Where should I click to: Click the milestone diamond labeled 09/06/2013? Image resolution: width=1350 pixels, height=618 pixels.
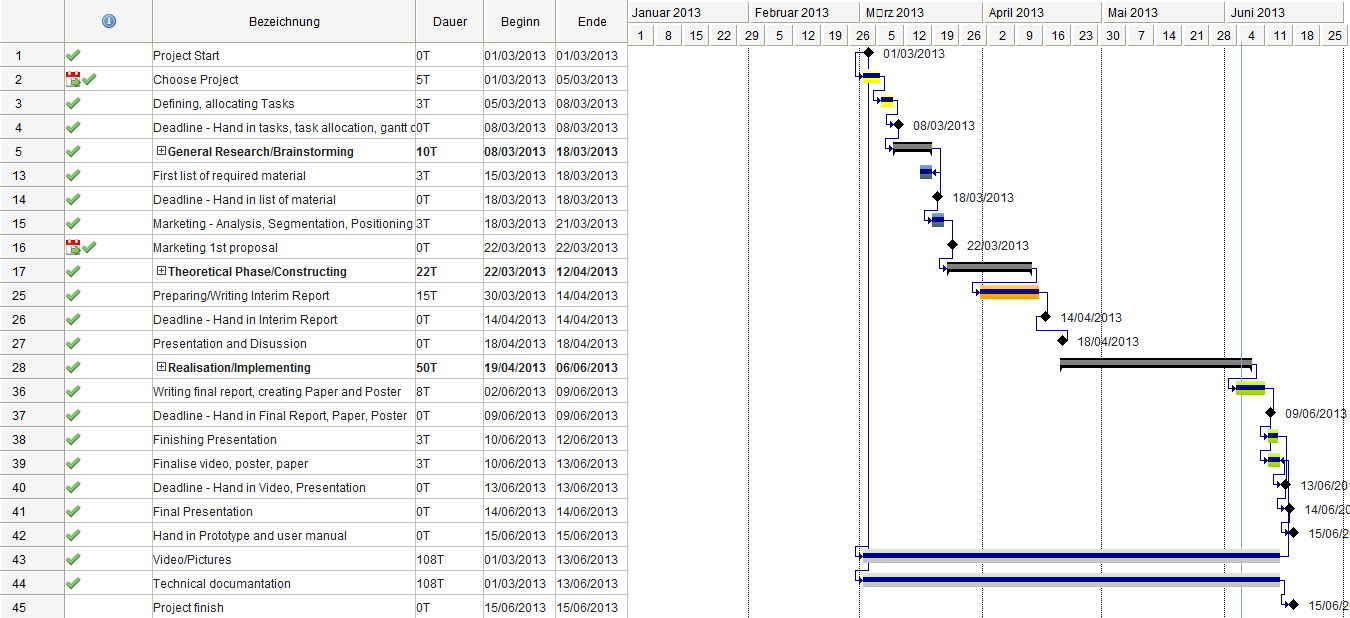(x=1270, y=413)
